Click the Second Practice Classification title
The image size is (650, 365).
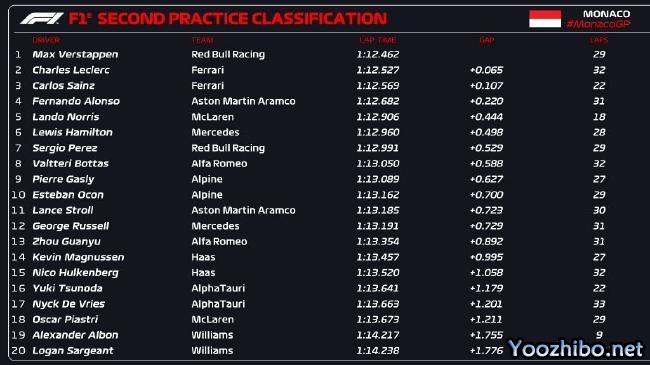(242, 19)
